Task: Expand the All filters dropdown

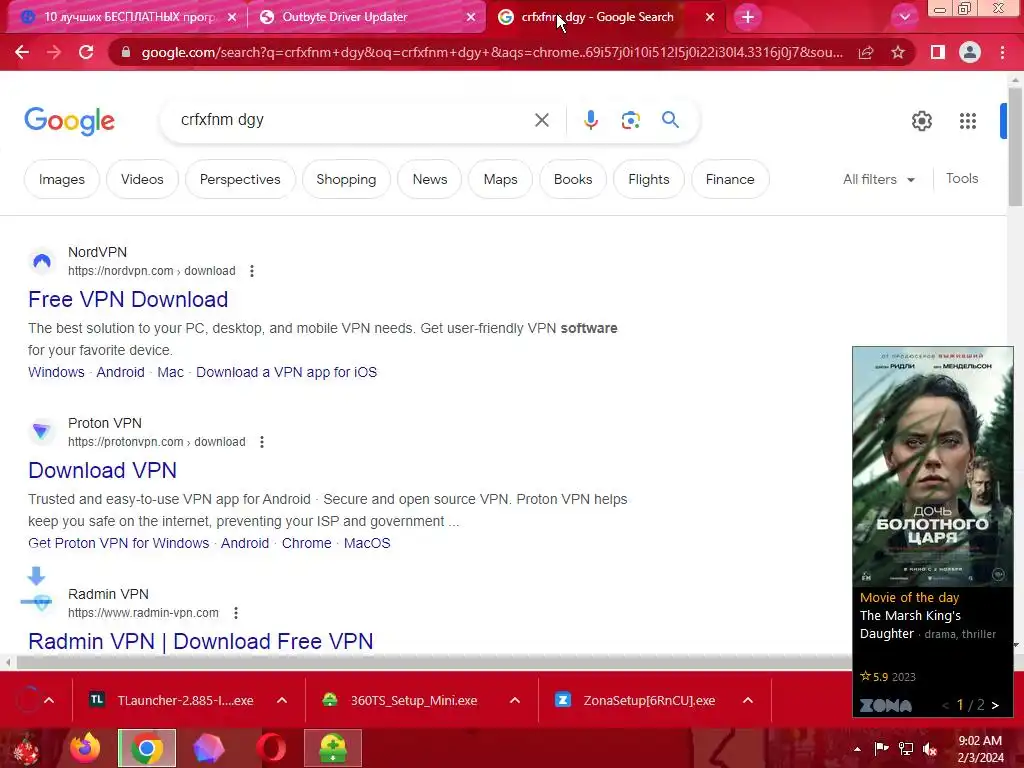Action: [x=878, y=179]
